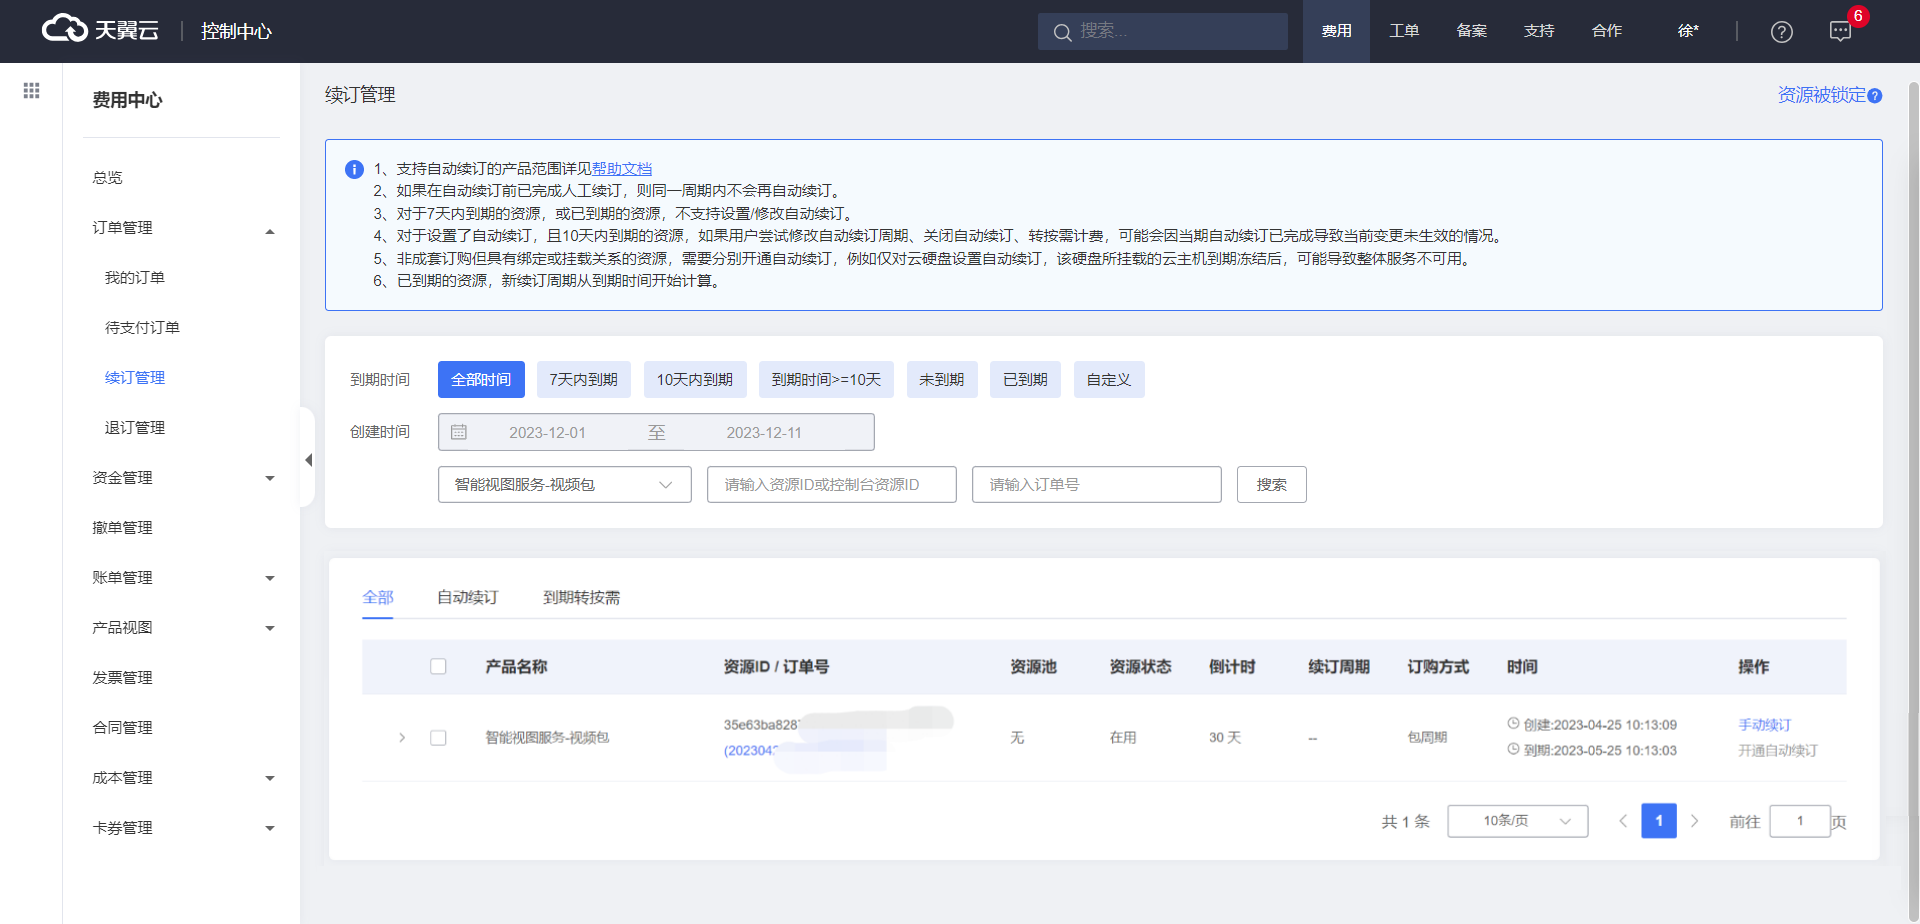Expand the row details chevron
The width and height of the screenshot is (1920, 924).
[402, 738]
